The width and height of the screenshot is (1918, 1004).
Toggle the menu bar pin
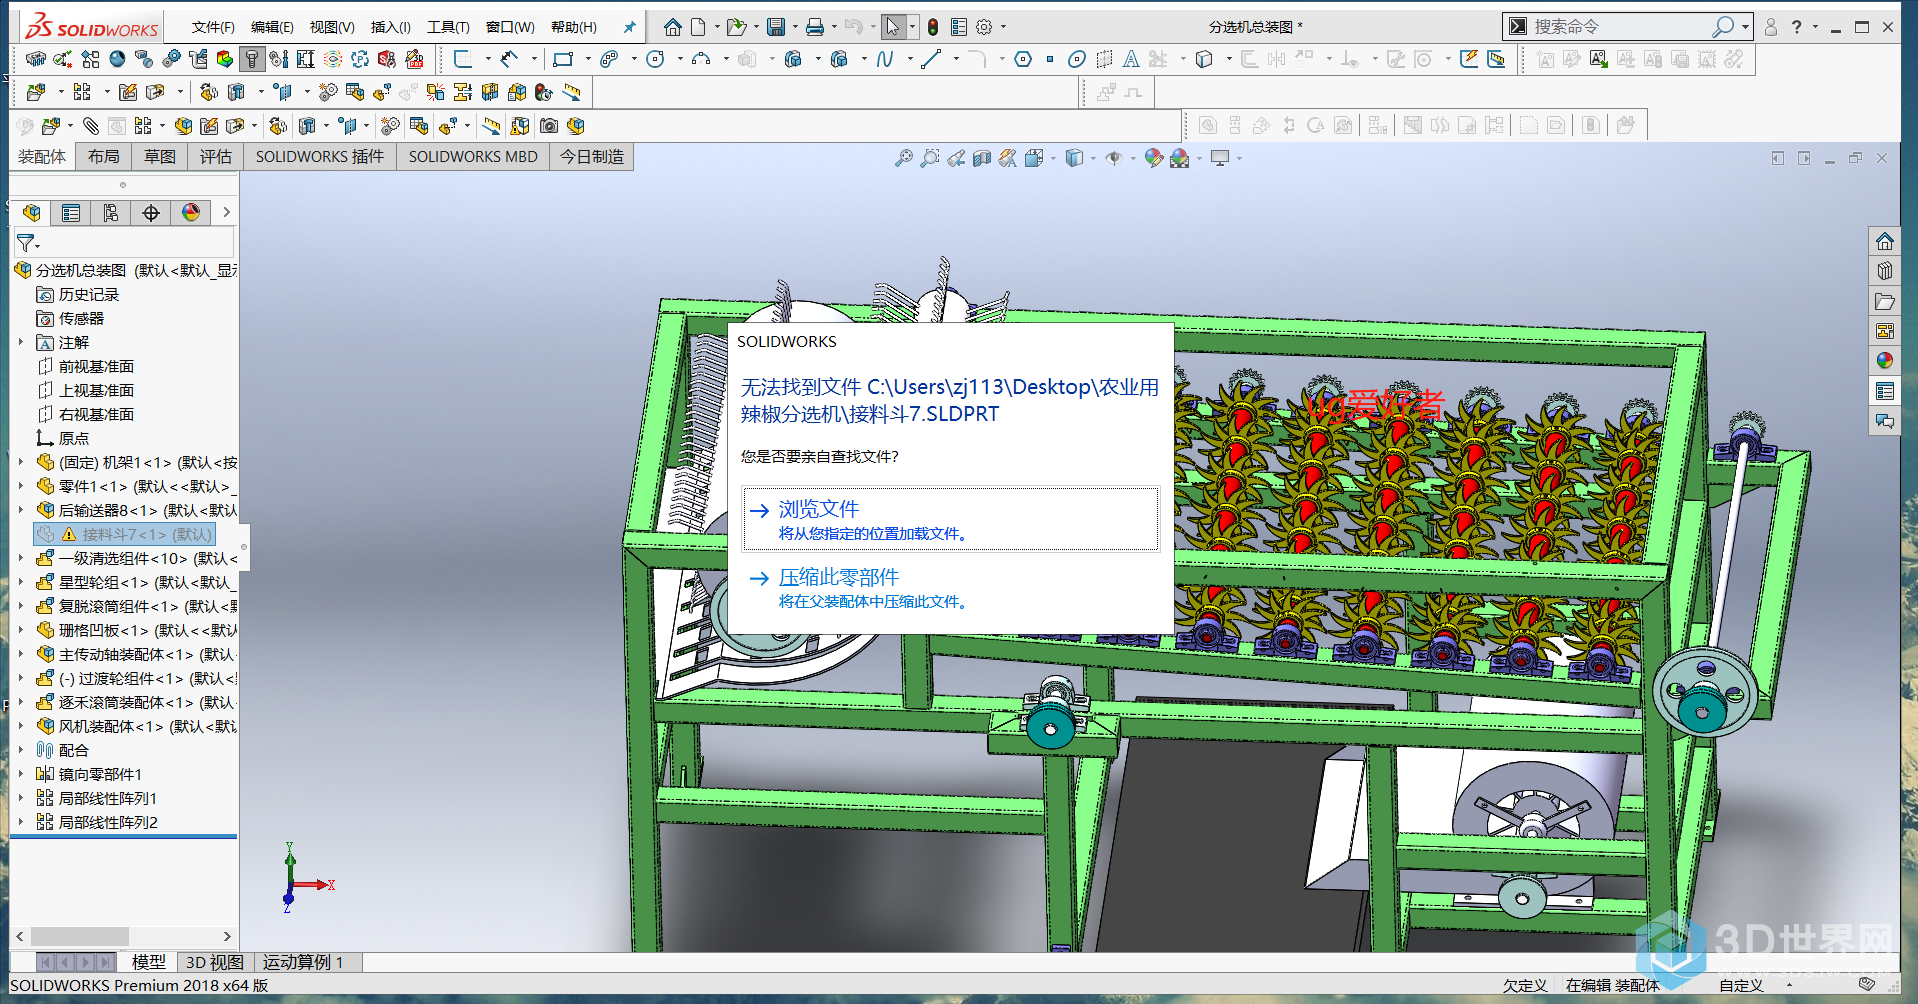click(x=629, y=27)
